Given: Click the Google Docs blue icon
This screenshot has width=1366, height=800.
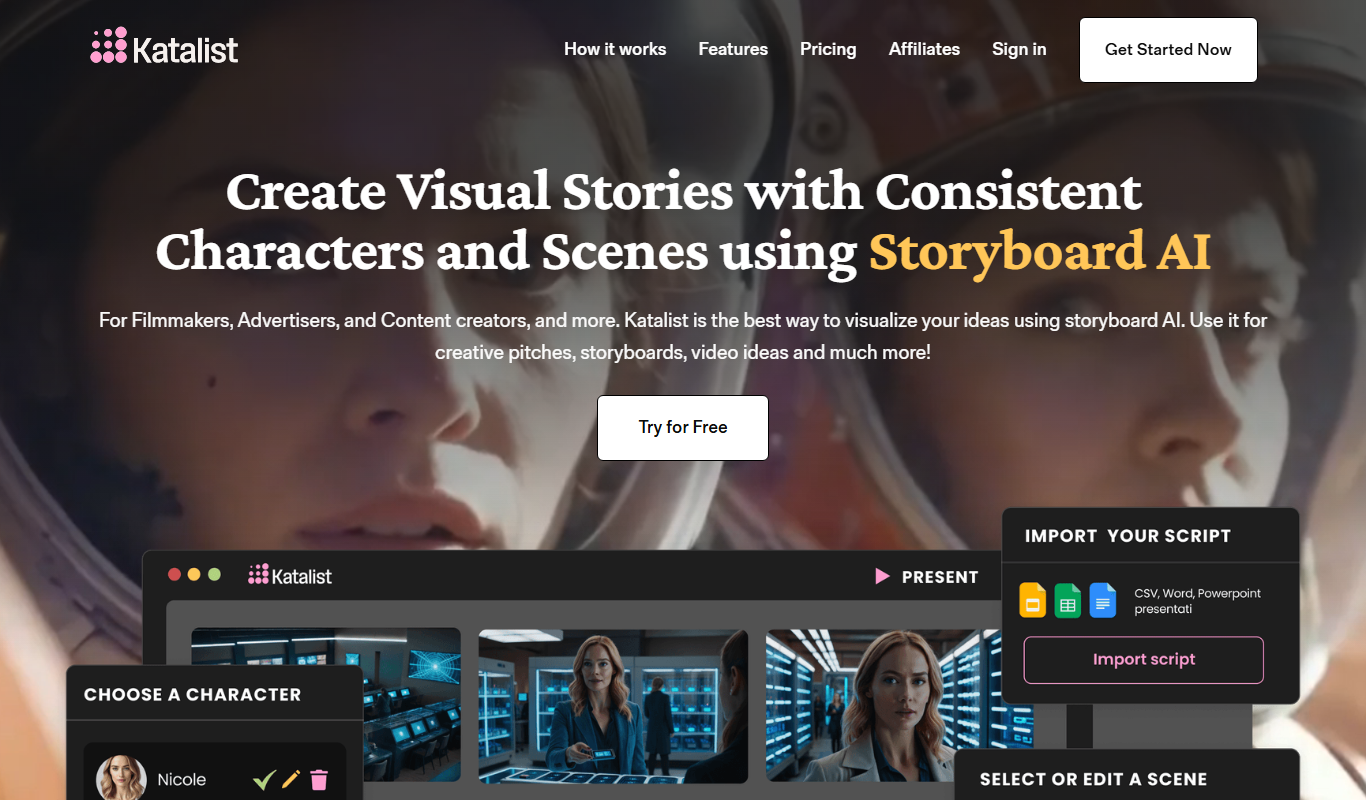Looking at the screenshot, I should coord(1102,601).
